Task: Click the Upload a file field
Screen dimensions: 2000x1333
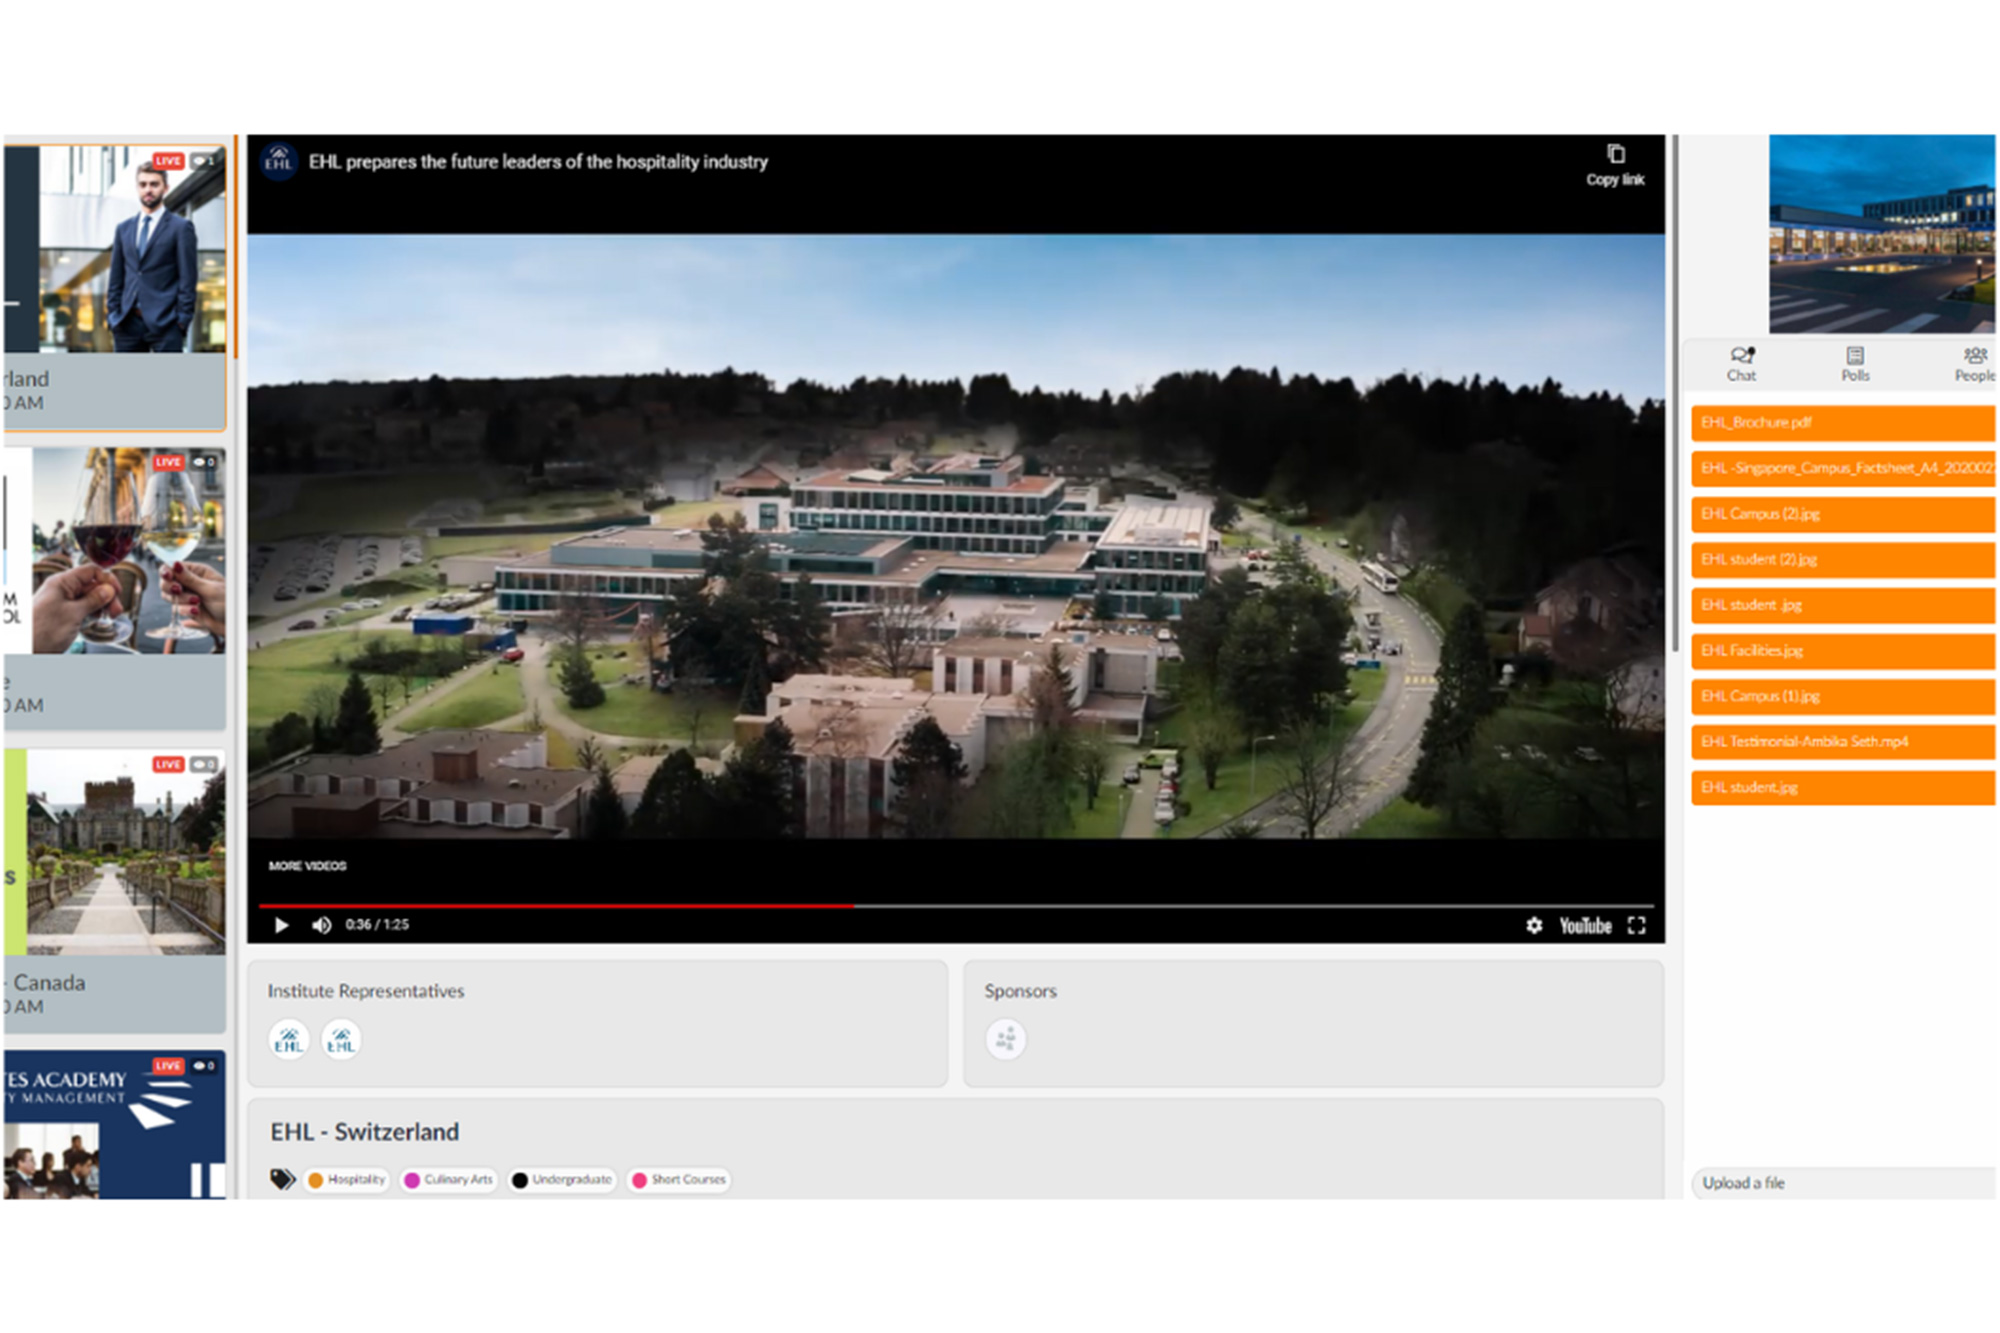Action: [1843, 1183]
